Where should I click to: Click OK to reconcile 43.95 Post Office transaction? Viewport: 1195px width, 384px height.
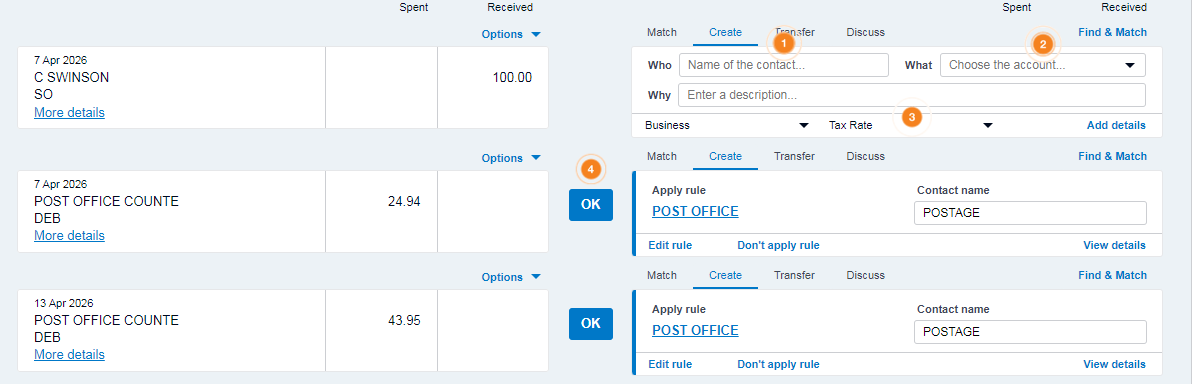point(591,324)
